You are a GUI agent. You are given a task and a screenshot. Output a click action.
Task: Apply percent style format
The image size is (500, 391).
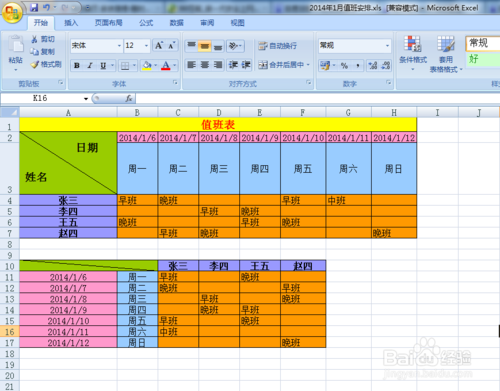[344, 65]
